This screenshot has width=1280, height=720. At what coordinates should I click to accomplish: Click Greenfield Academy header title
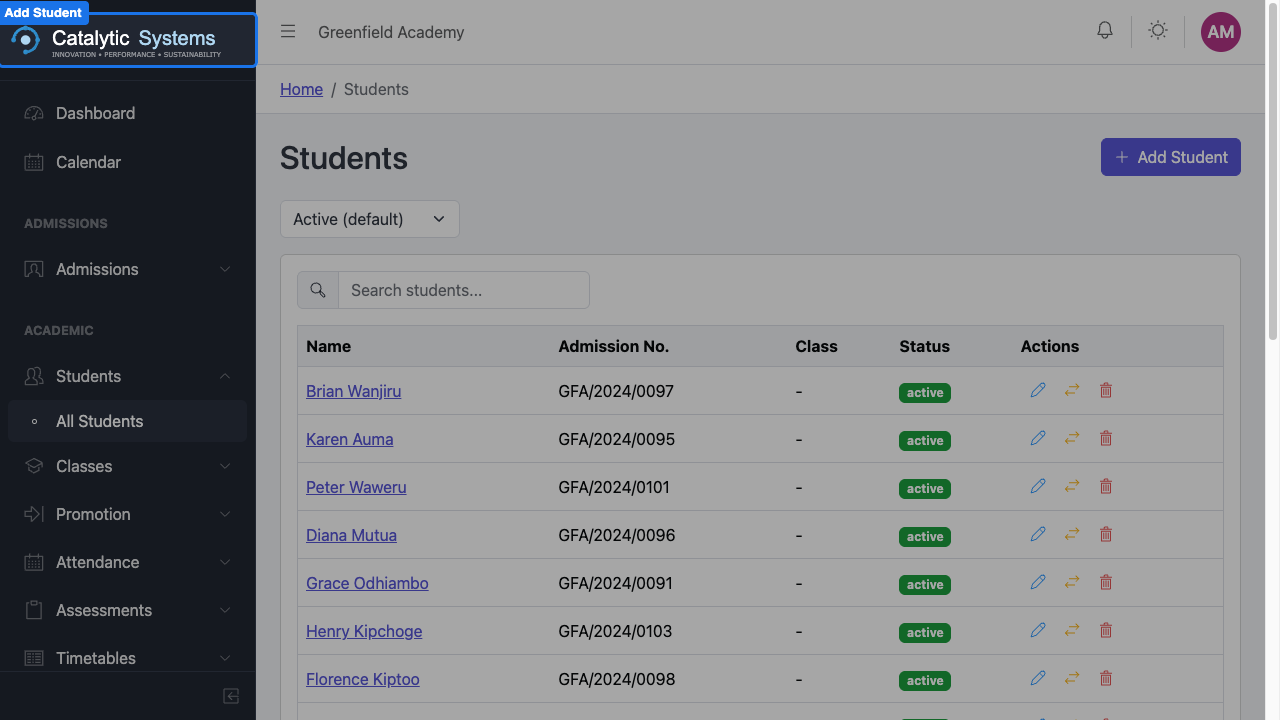391,32
